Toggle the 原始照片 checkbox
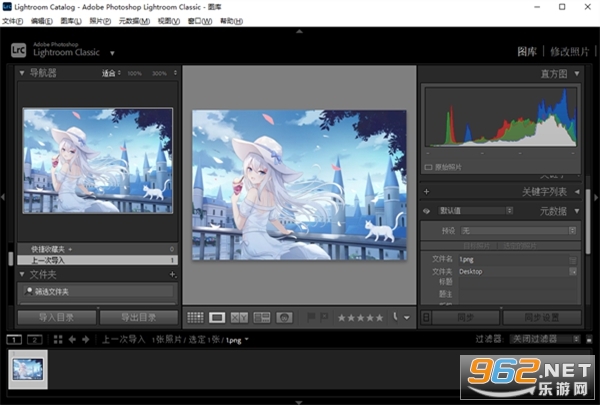This screenshot has width=600, height=405. click(x=428, y=167)
